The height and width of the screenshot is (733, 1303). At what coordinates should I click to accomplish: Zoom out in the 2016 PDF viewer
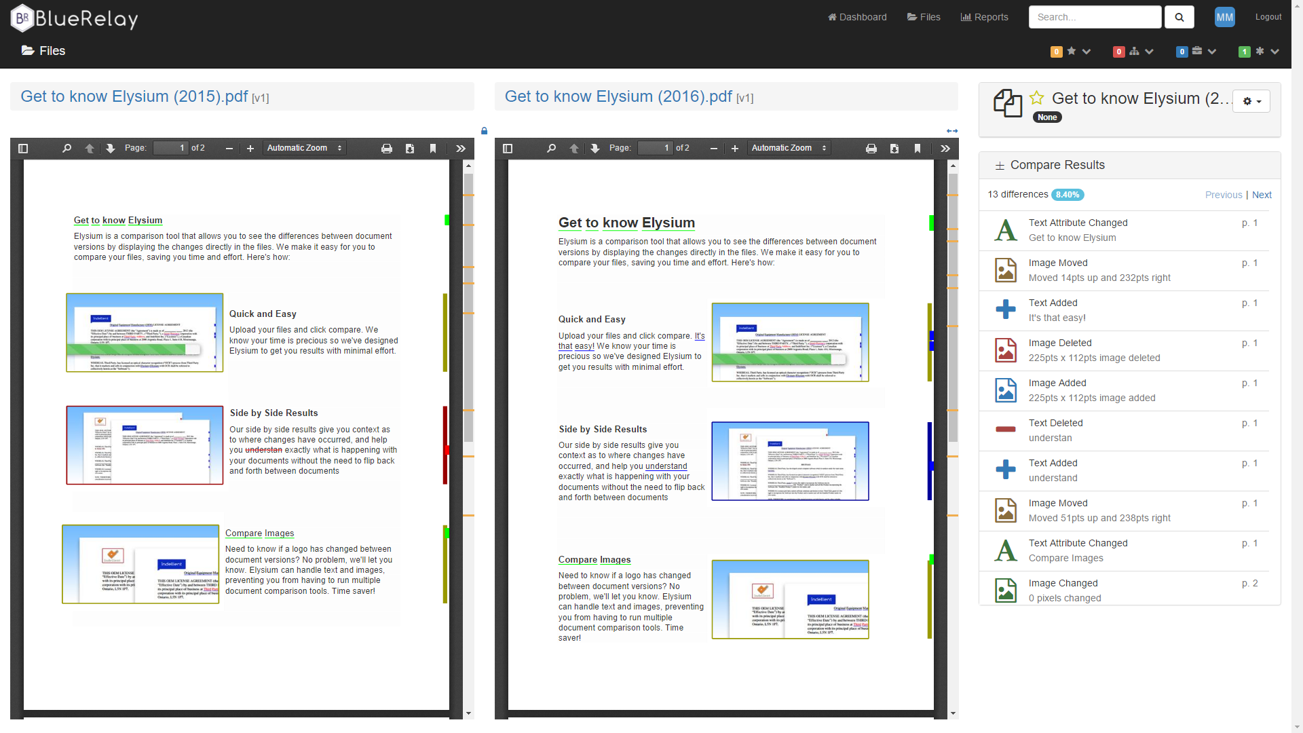(714, 149)
